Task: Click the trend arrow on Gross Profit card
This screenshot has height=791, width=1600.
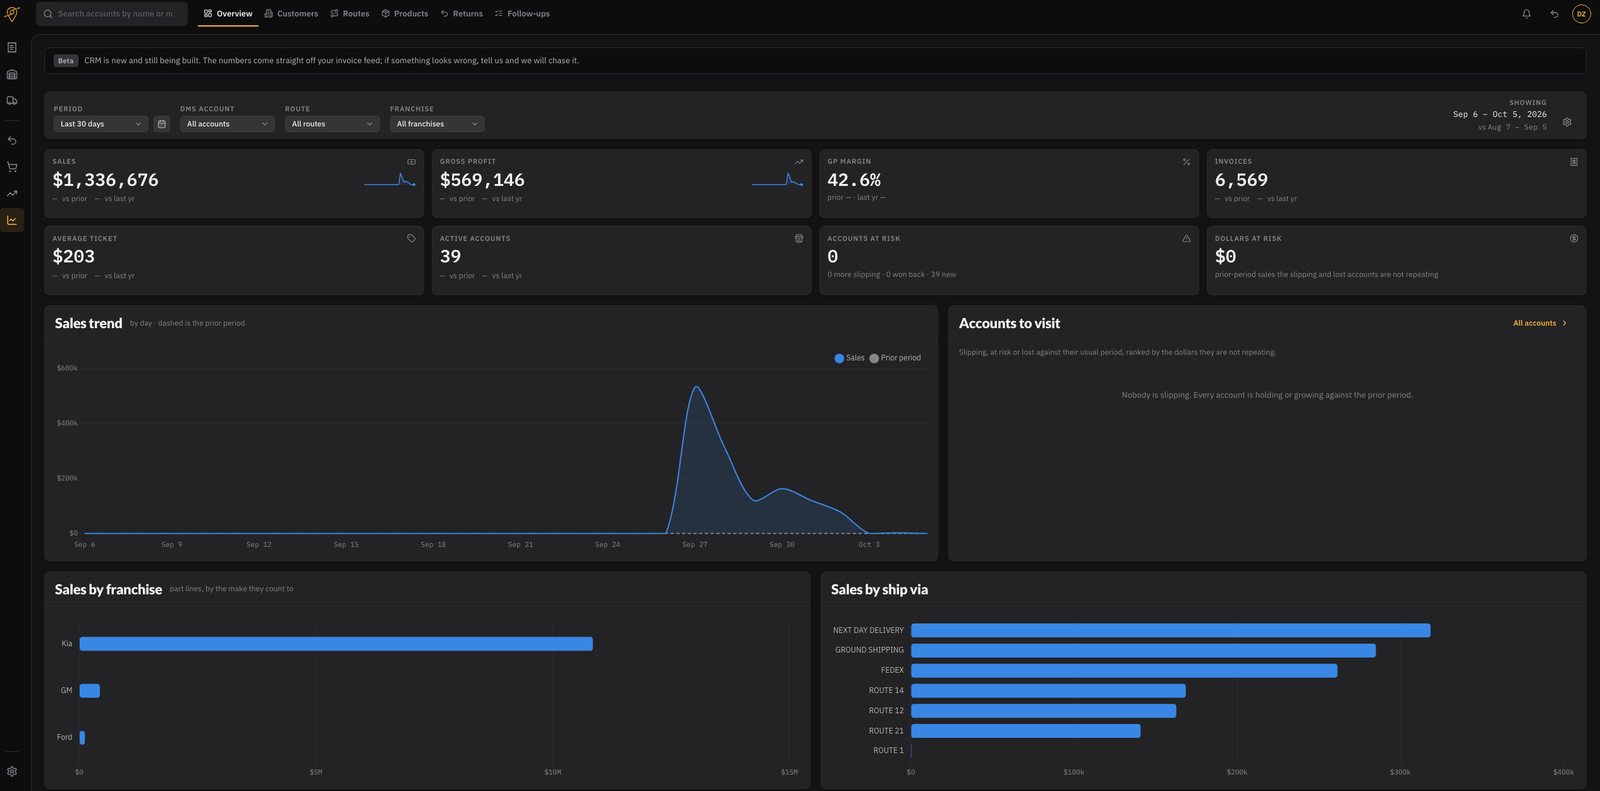Action: tap(799, 162)
